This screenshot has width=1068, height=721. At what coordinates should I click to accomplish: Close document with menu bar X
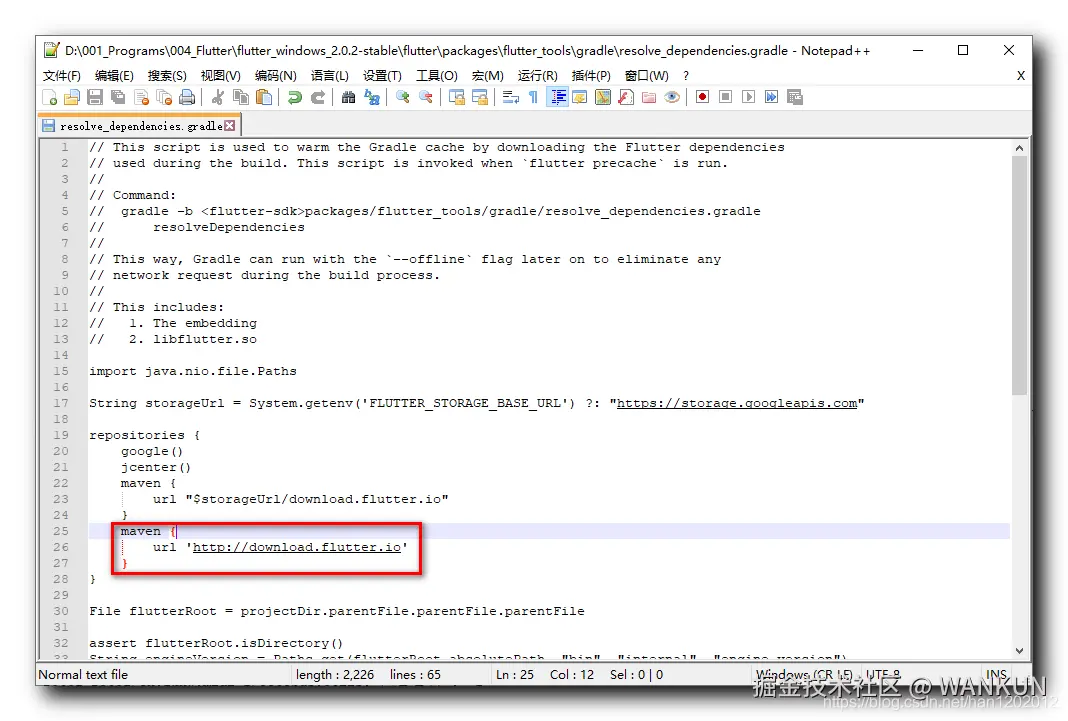tap(1020, 76)
